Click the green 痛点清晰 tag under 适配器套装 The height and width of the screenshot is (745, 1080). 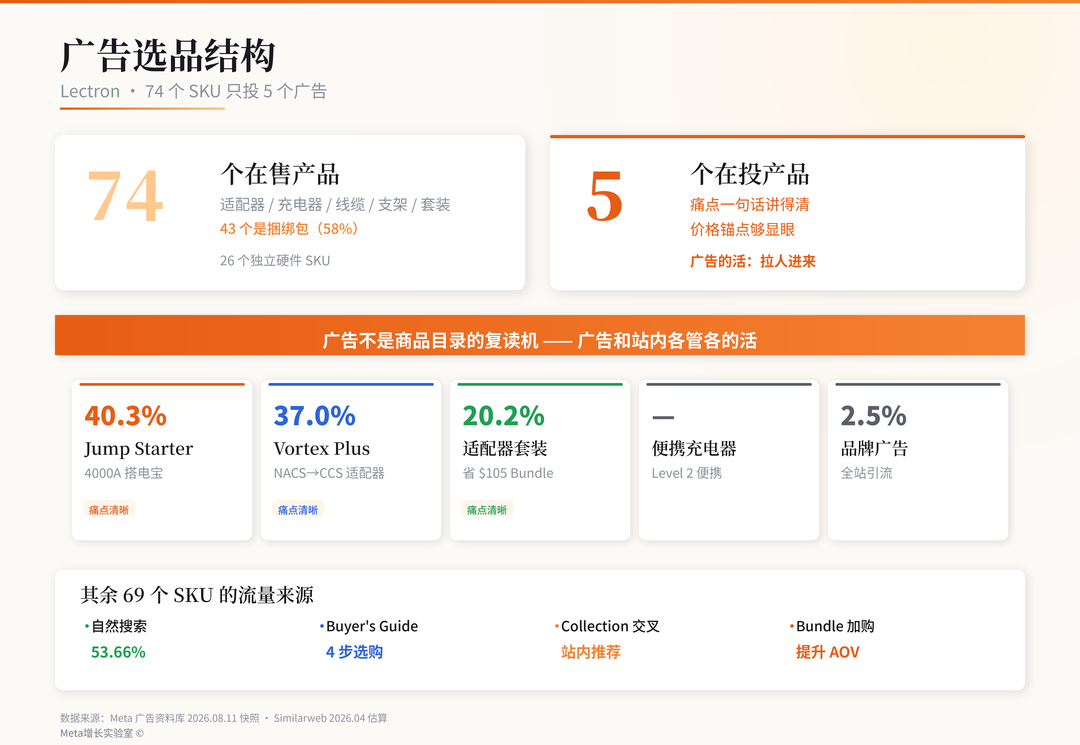(x=487, y=510)
